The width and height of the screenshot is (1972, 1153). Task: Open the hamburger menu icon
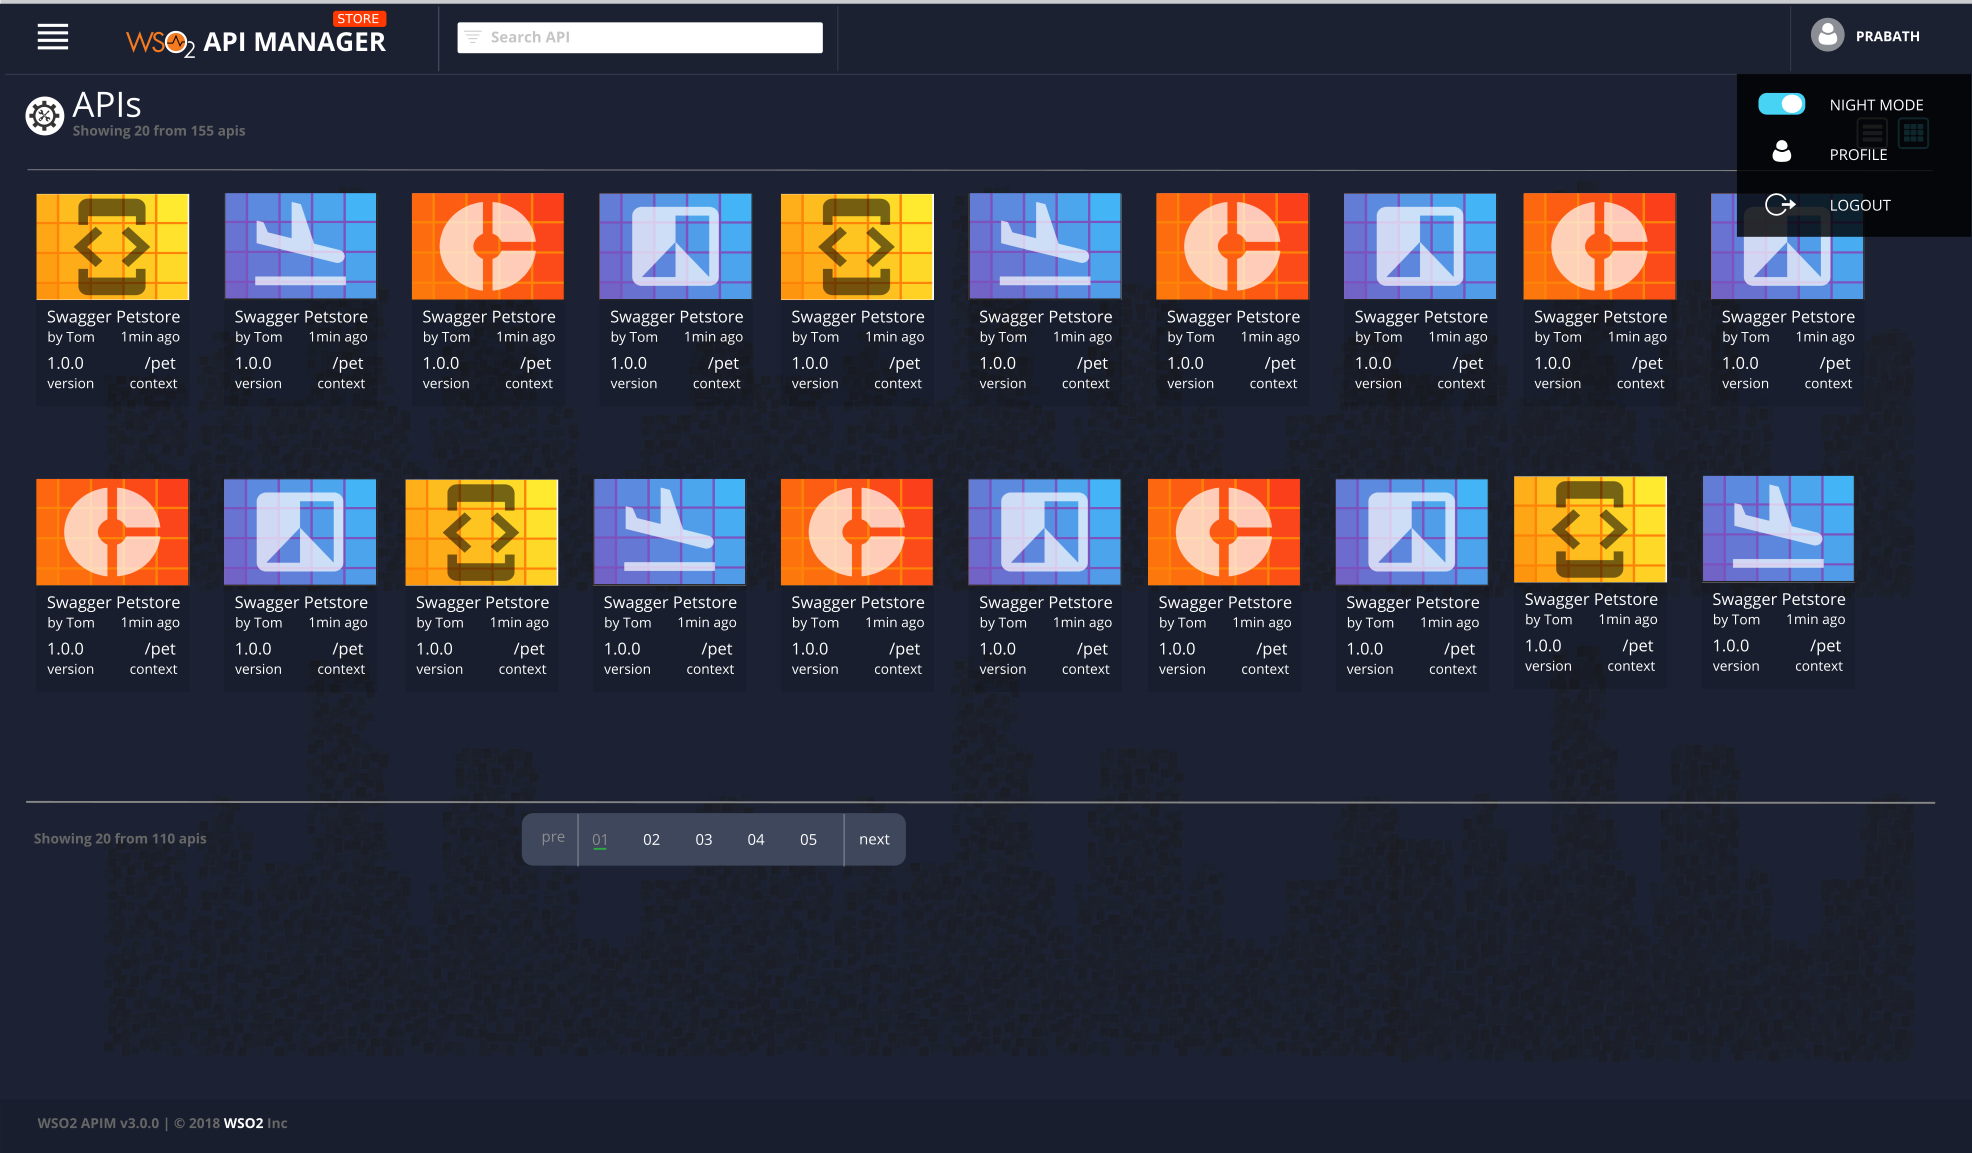[53, 37]
